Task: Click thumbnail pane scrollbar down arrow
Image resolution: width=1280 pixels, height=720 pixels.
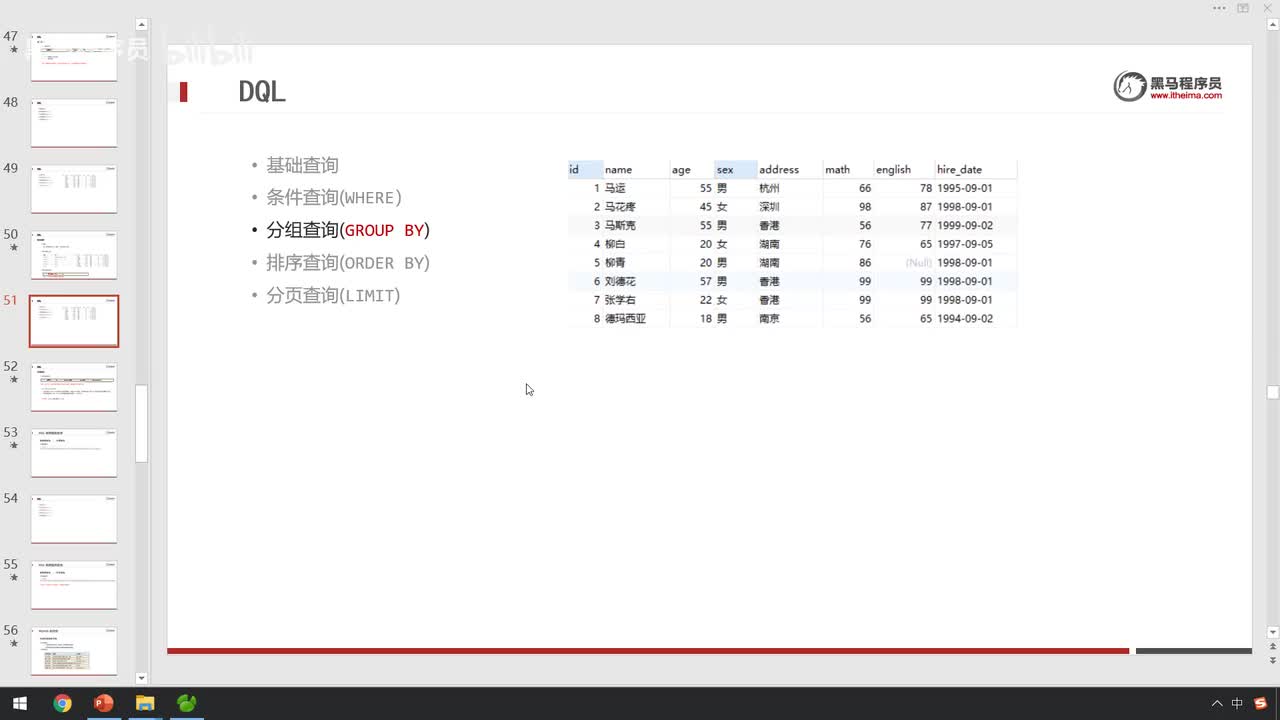Action: tap(141, 678)
